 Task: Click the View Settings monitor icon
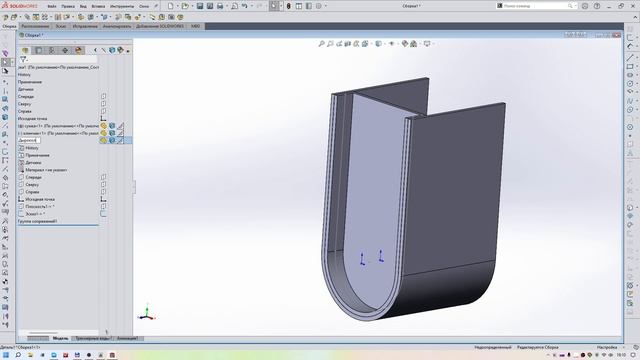[427, 43]
